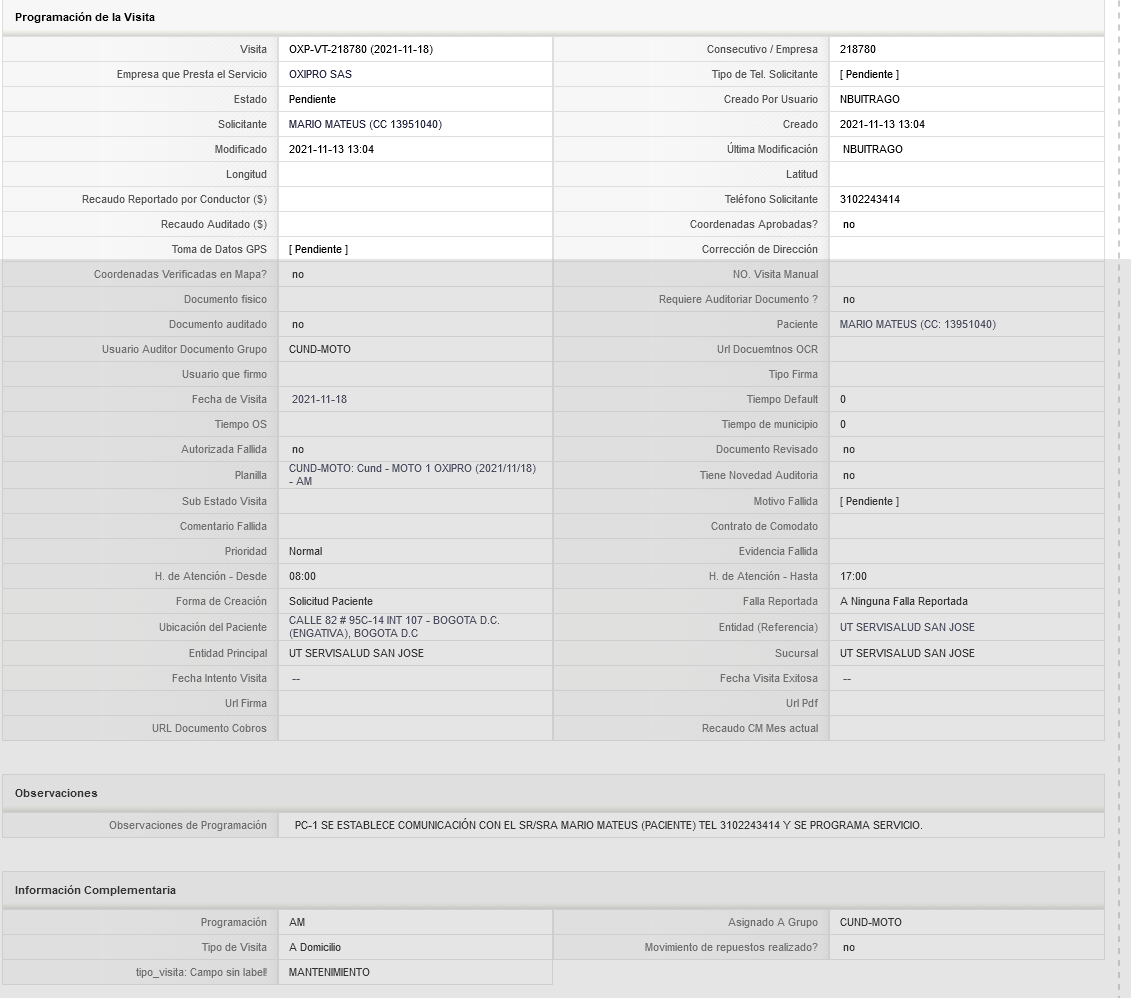
Task: Open the Paciente link MARIO MATEUS
Action: point(917,324)
